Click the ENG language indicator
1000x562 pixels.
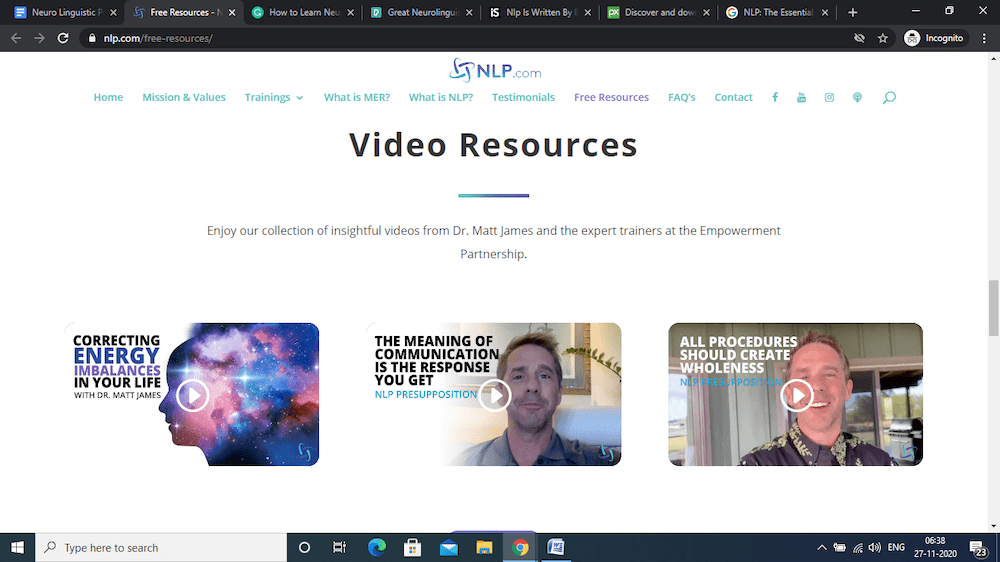896,547
